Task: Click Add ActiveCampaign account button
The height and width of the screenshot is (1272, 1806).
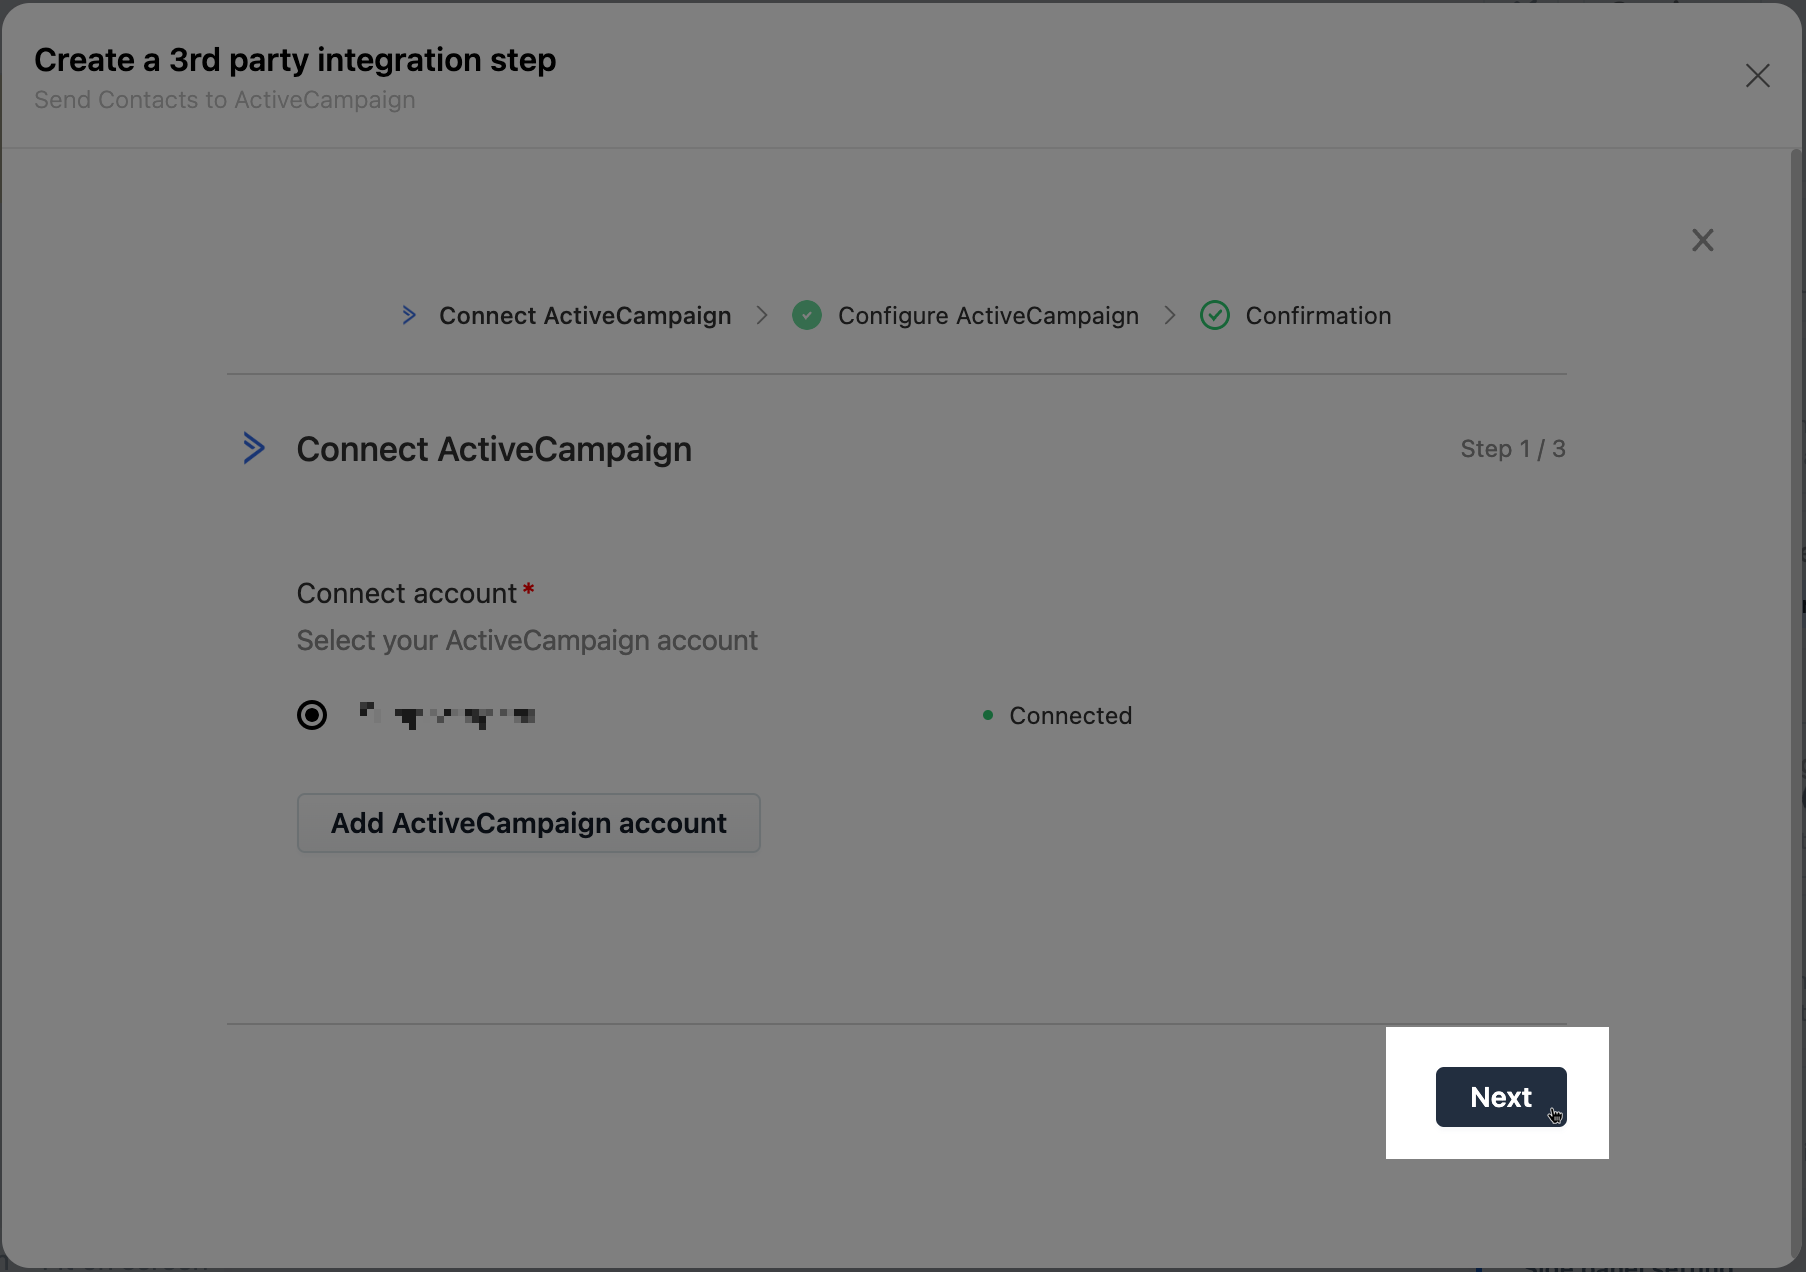Action: (x=529, y=823)
